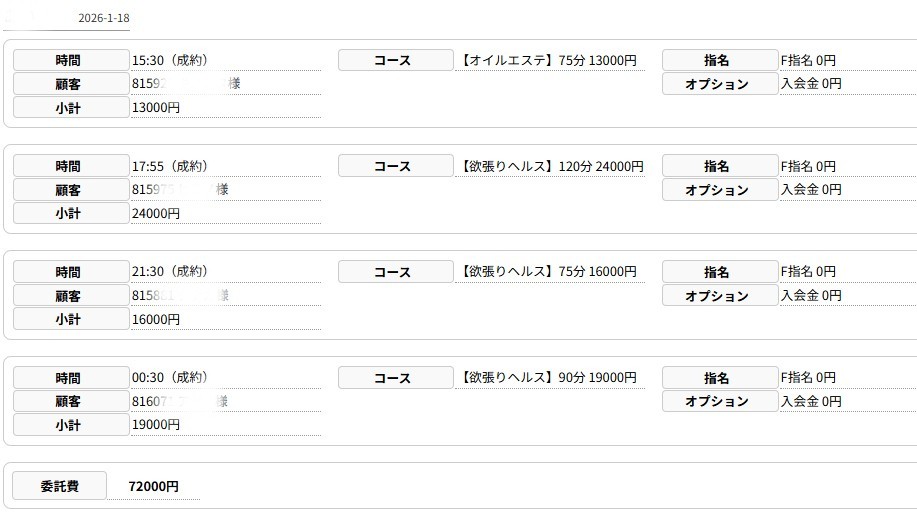Click 時間 label beside 15:30
Screen dimensions: 917x525
(x=71, y=60)
